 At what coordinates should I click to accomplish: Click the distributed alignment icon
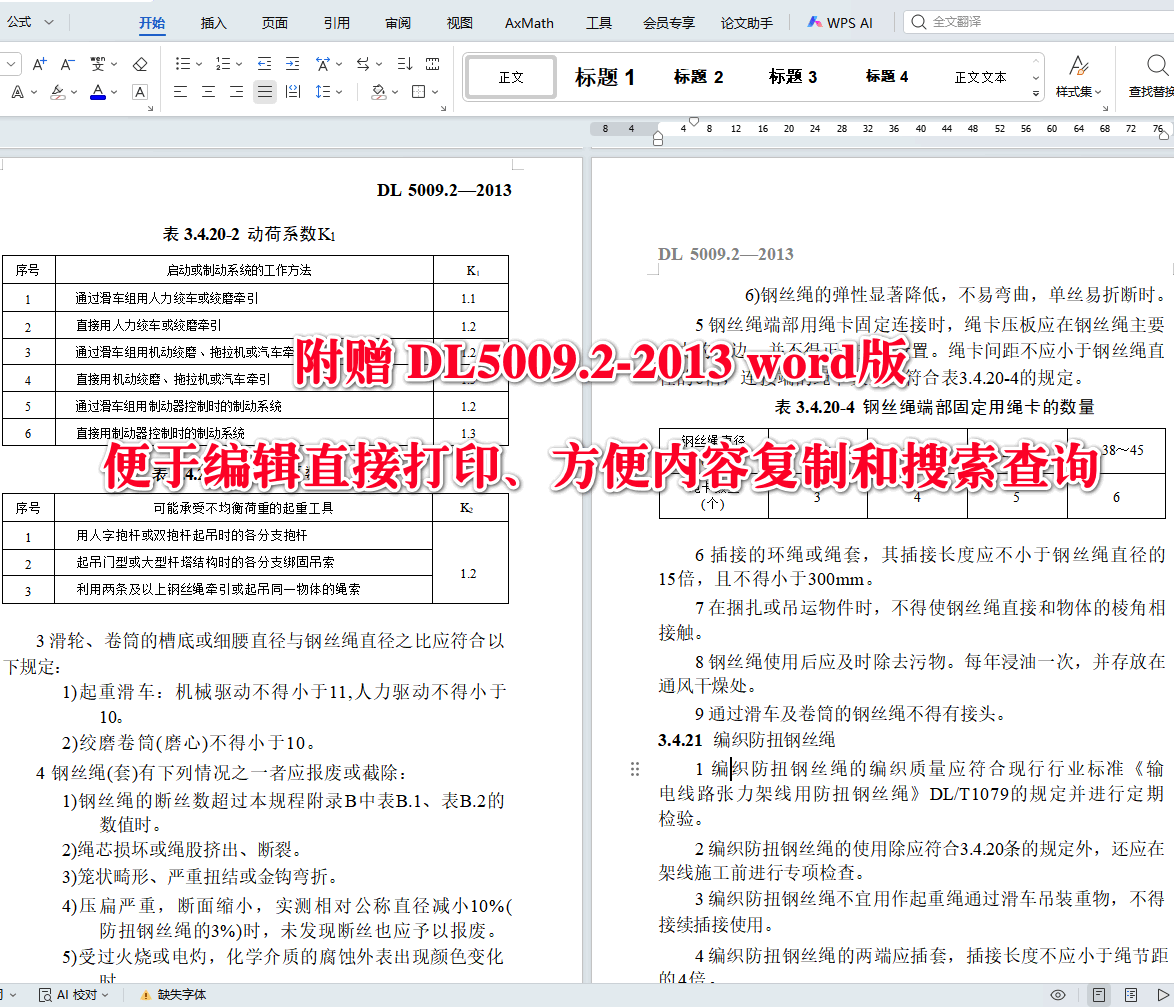click(x=294, y=92)
